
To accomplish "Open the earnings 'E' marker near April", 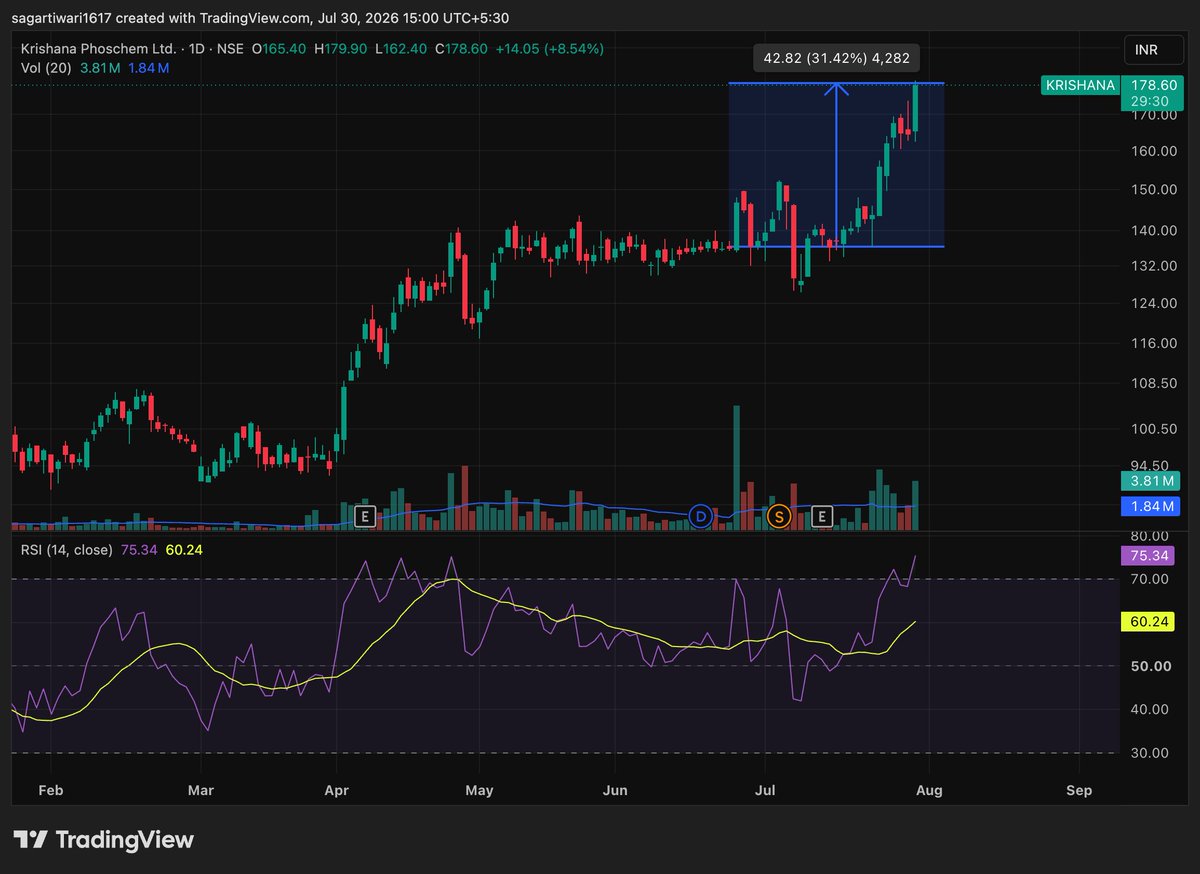I will click(x=365, y=516).
